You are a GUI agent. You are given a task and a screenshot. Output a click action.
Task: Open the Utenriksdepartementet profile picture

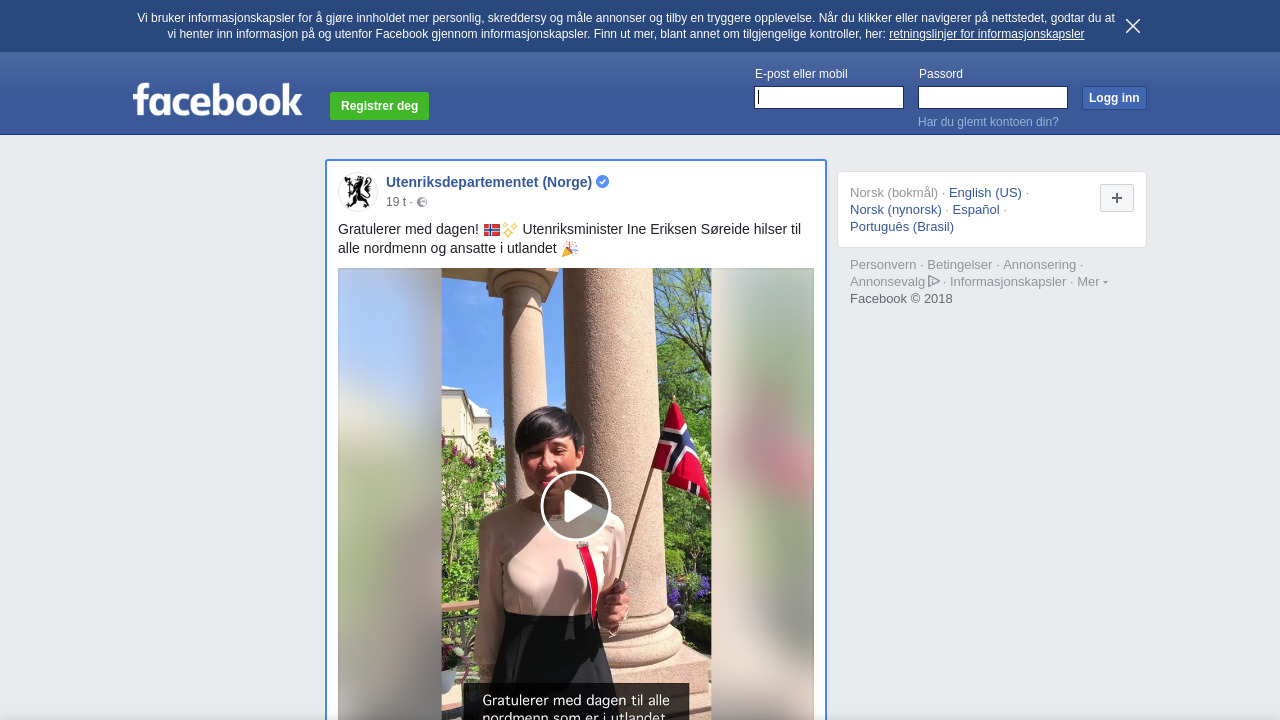tap(357, 192)
